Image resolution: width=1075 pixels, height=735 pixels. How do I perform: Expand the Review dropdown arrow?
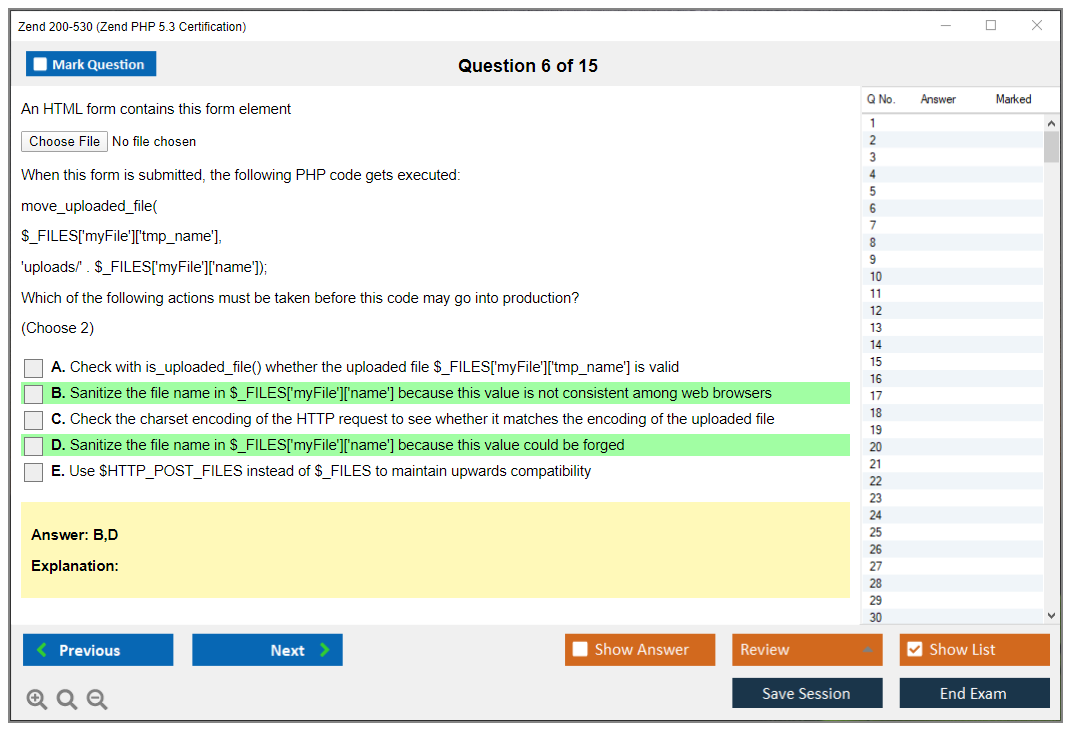click(x=868, y=650)
